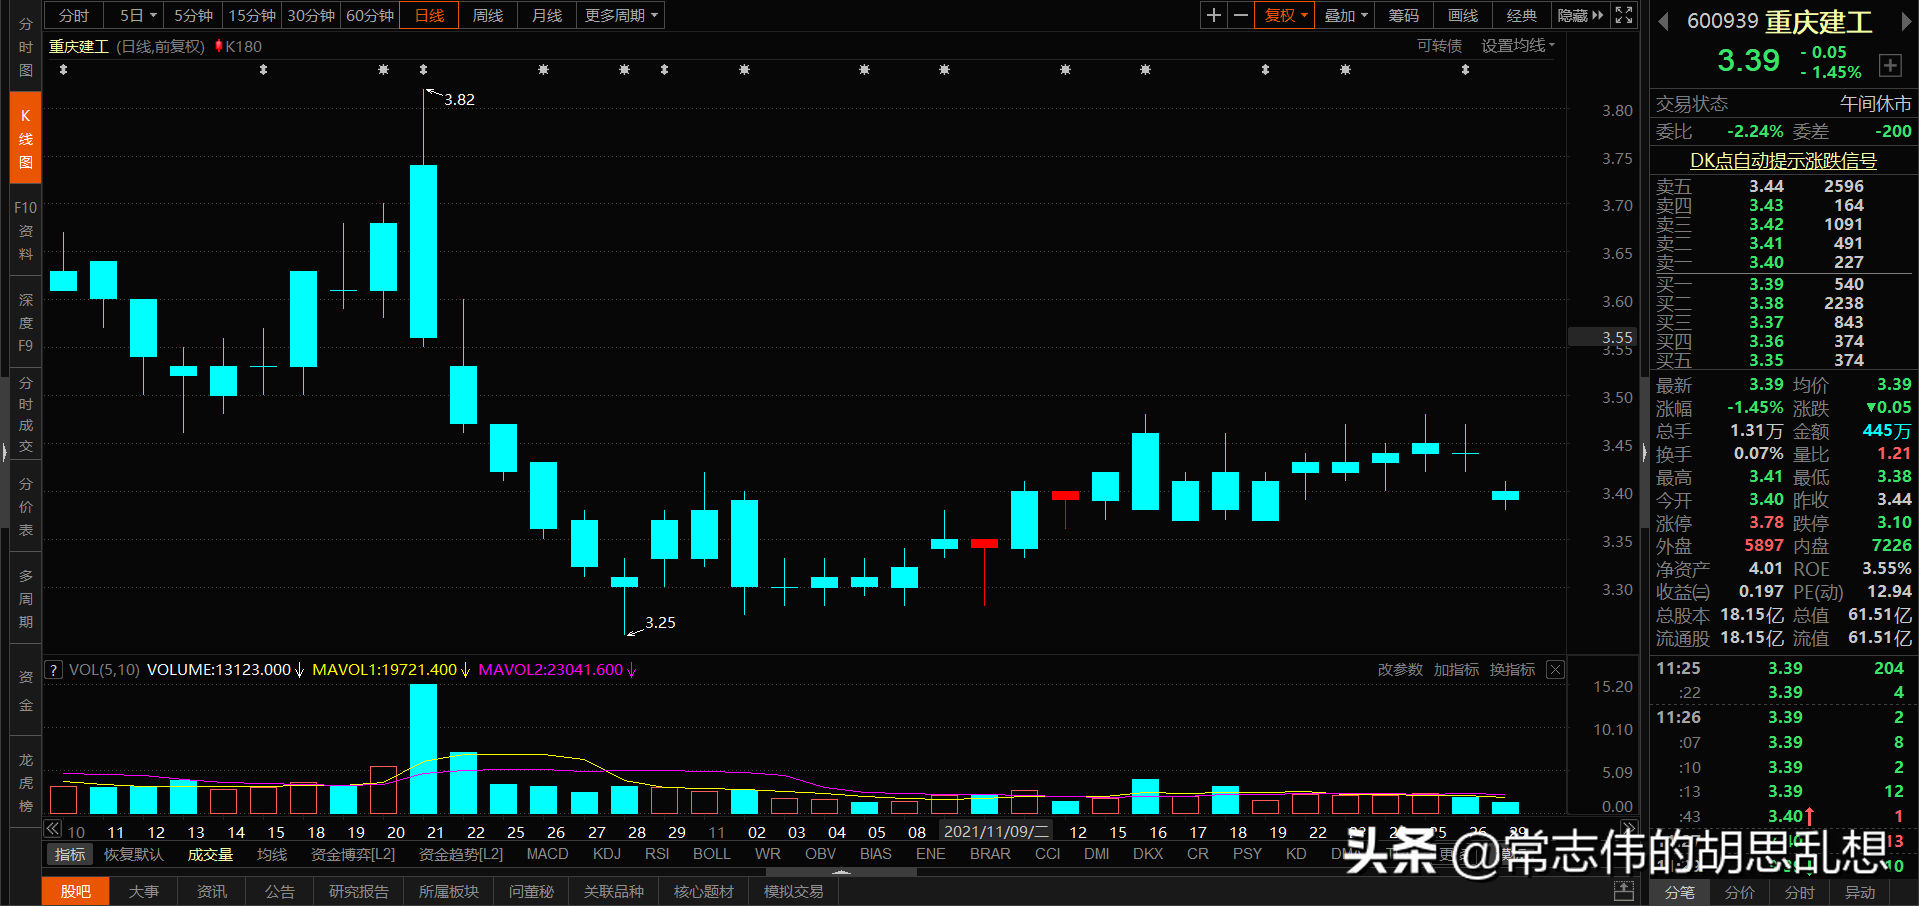Click the tallest volume bar in VOL chart
The width and height of the screenshot is (1919, 906).
pyautogui.click(x=423, y=749)
